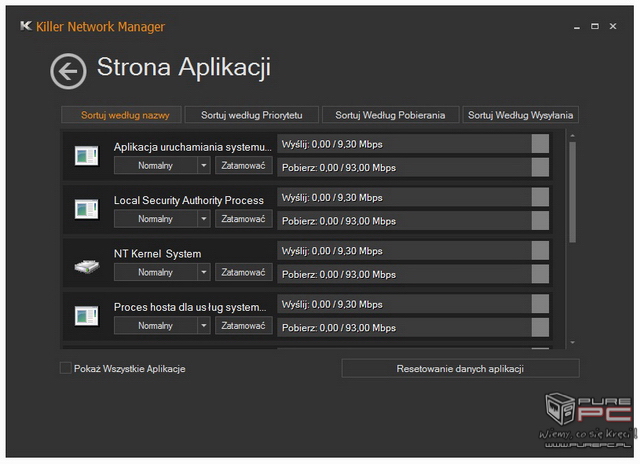
Task: Go back using the circled arrow icon
Action: coord(68,71)
